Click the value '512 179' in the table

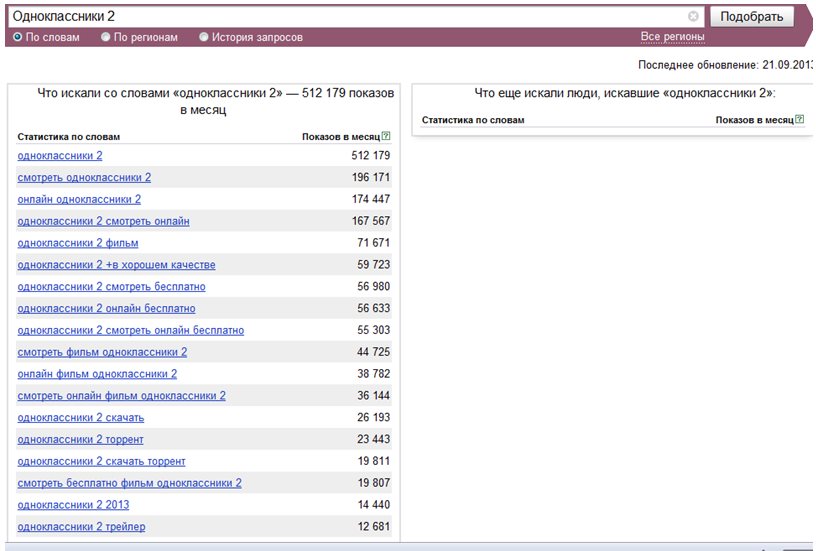pos(371,156)
